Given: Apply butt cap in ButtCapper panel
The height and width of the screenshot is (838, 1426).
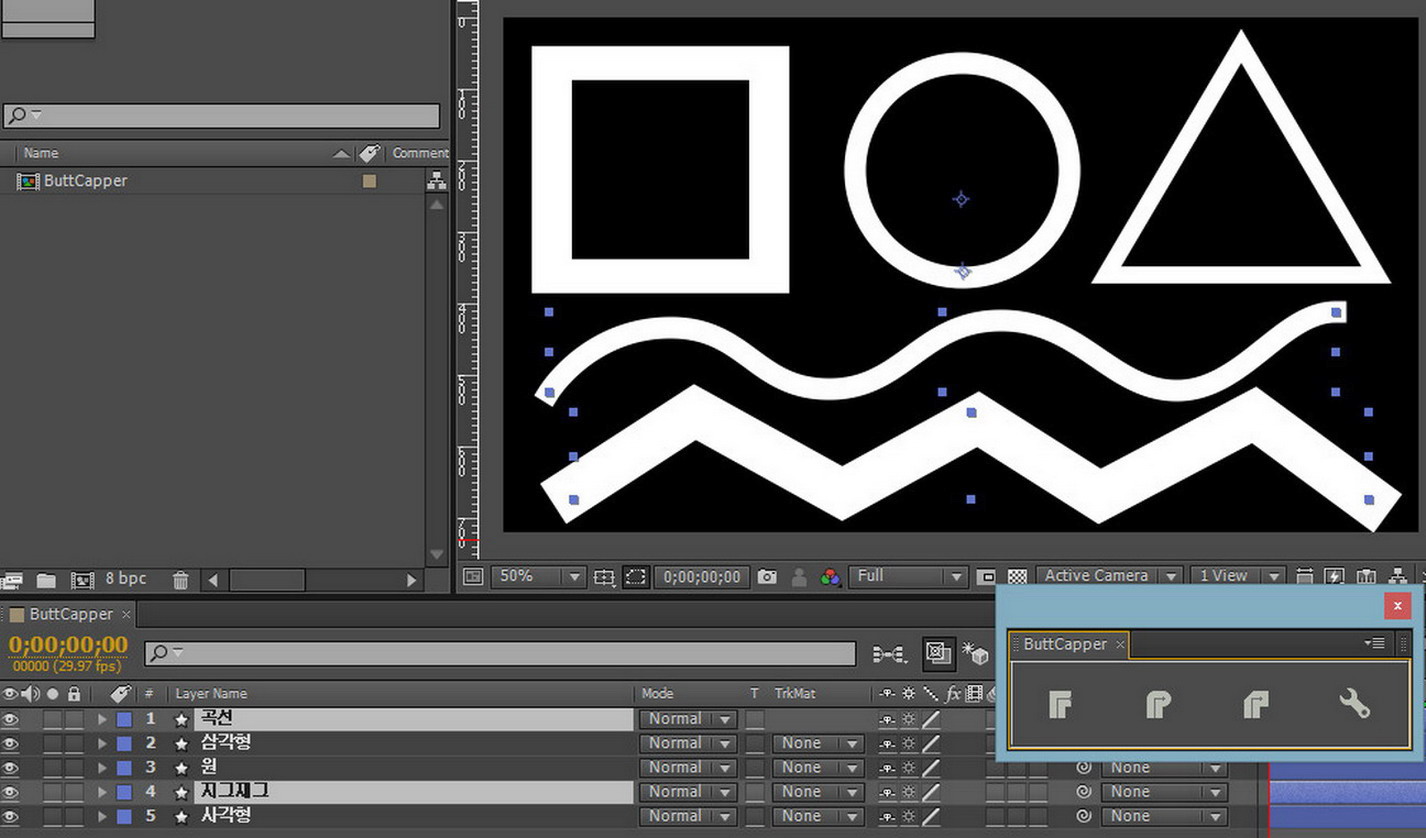Looking at the screenshot, I should (x=1060, y=705).
